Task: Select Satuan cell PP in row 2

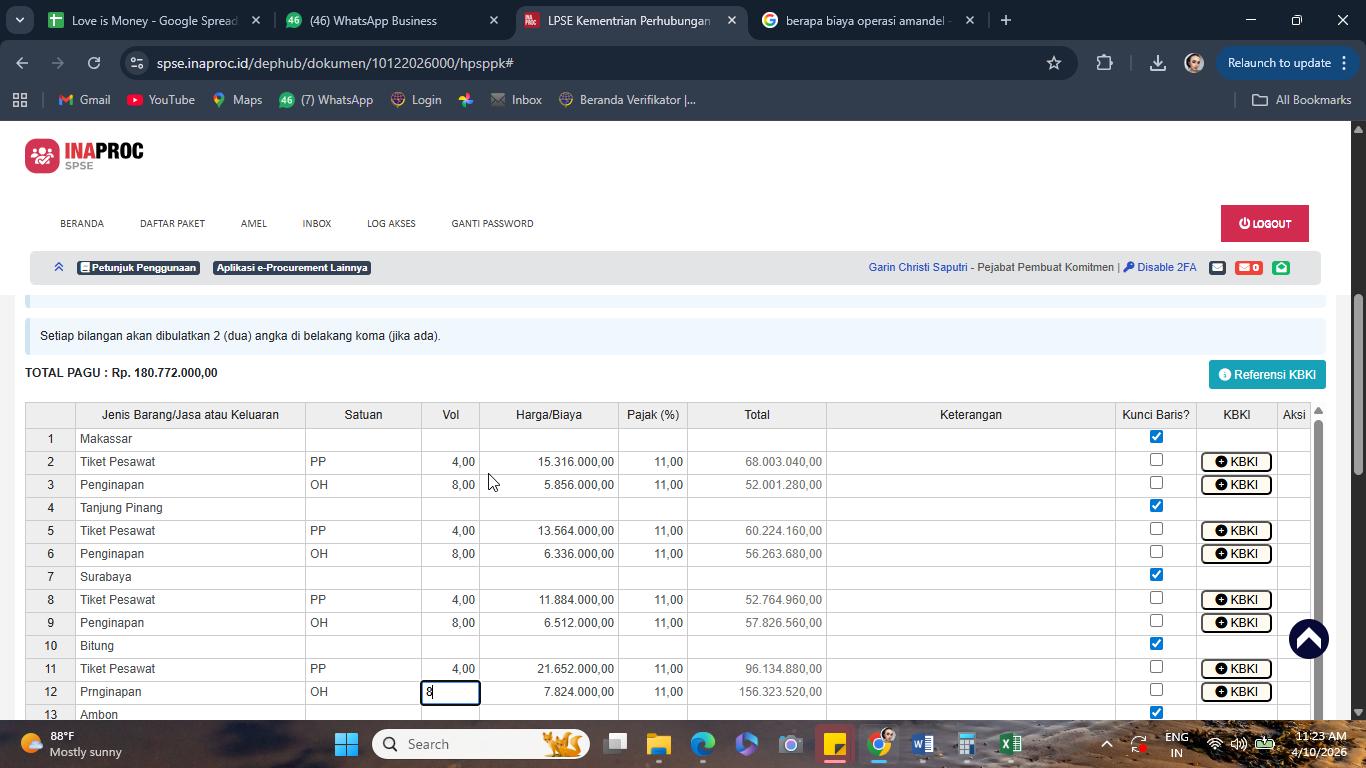Action: [x=363, y=462]
